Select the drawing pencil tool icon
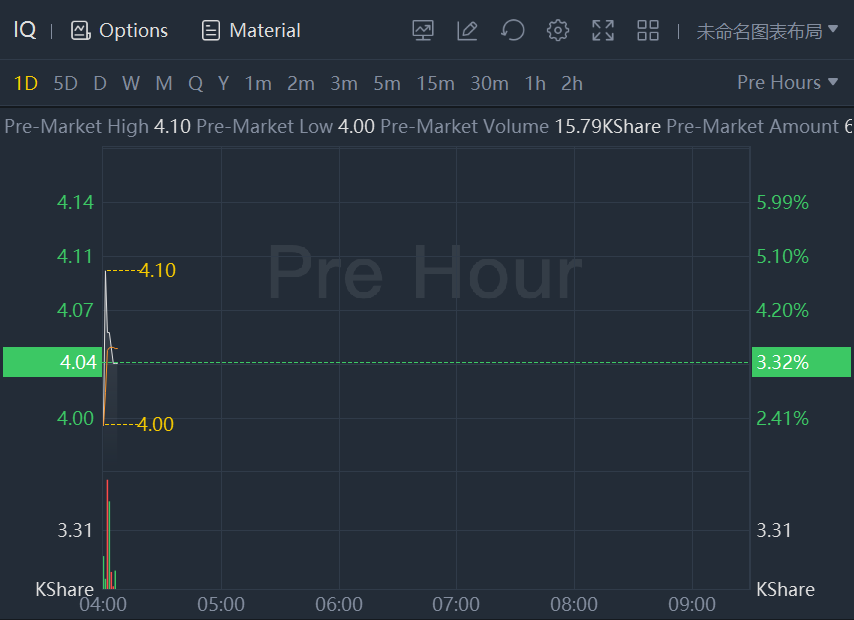This screenshot has width=854, height=620. [467, 31]
